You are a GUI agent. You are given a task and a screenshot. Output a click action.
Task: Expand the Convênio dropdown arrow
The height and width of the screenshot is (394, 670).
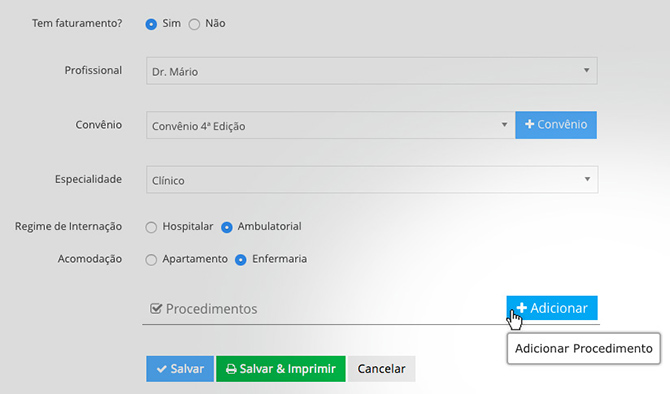click(504, 124)
